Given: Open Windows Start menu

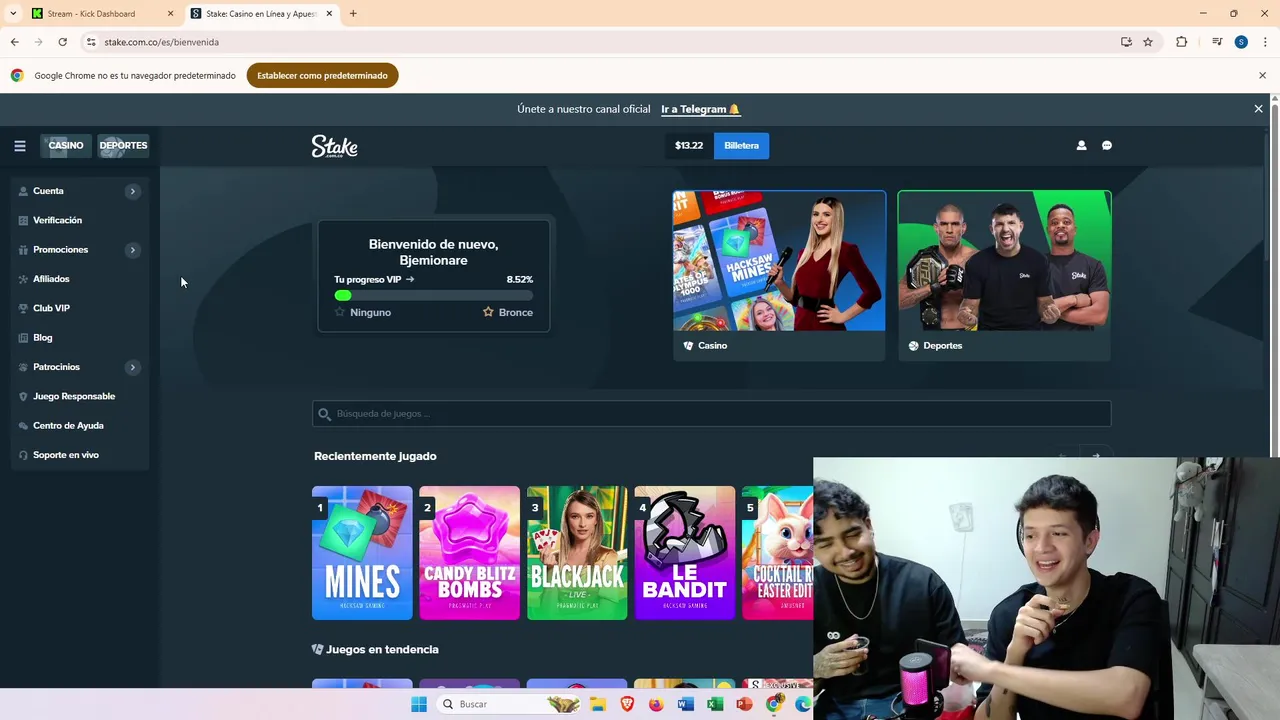Looking at the screenshot, I should (419, 704).
